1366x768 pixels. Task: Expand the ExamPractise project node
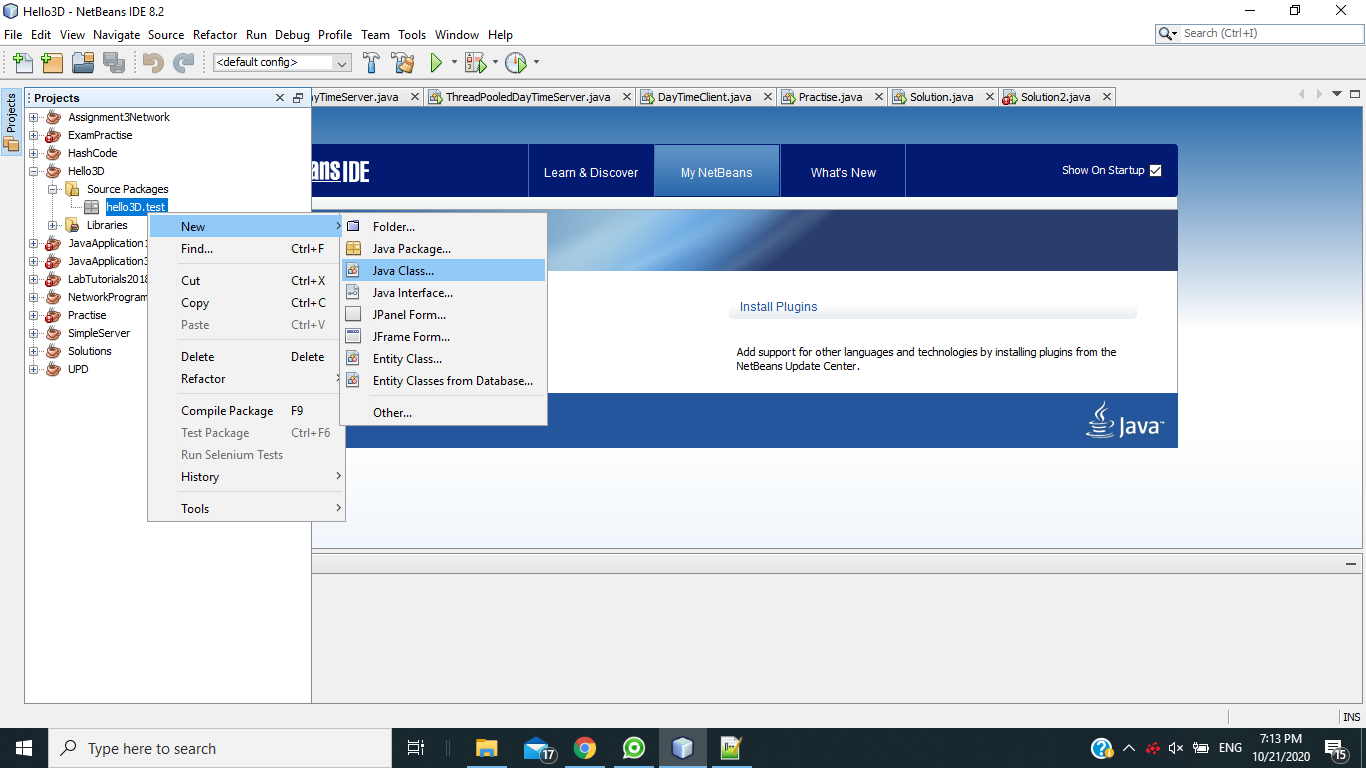(x=34, y=135)
